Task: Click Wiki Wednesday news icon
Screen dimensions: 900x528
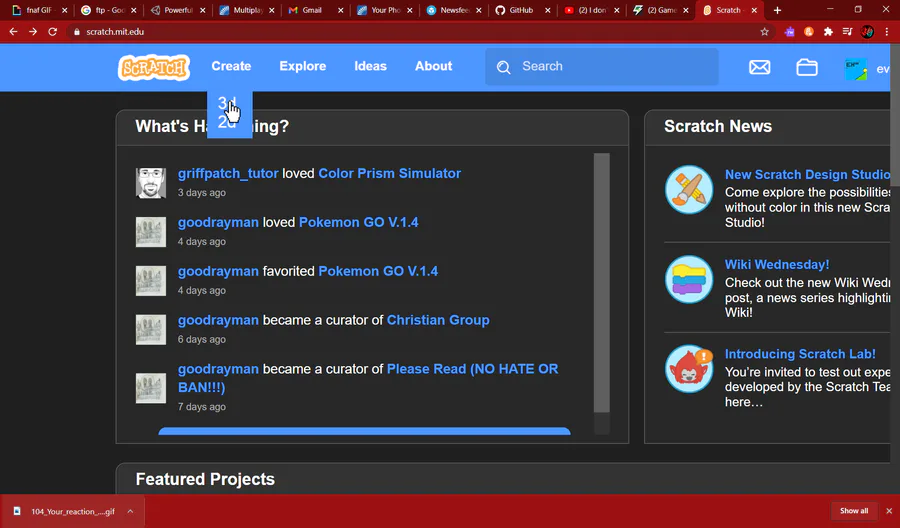Action: click(x=689, y=279)
